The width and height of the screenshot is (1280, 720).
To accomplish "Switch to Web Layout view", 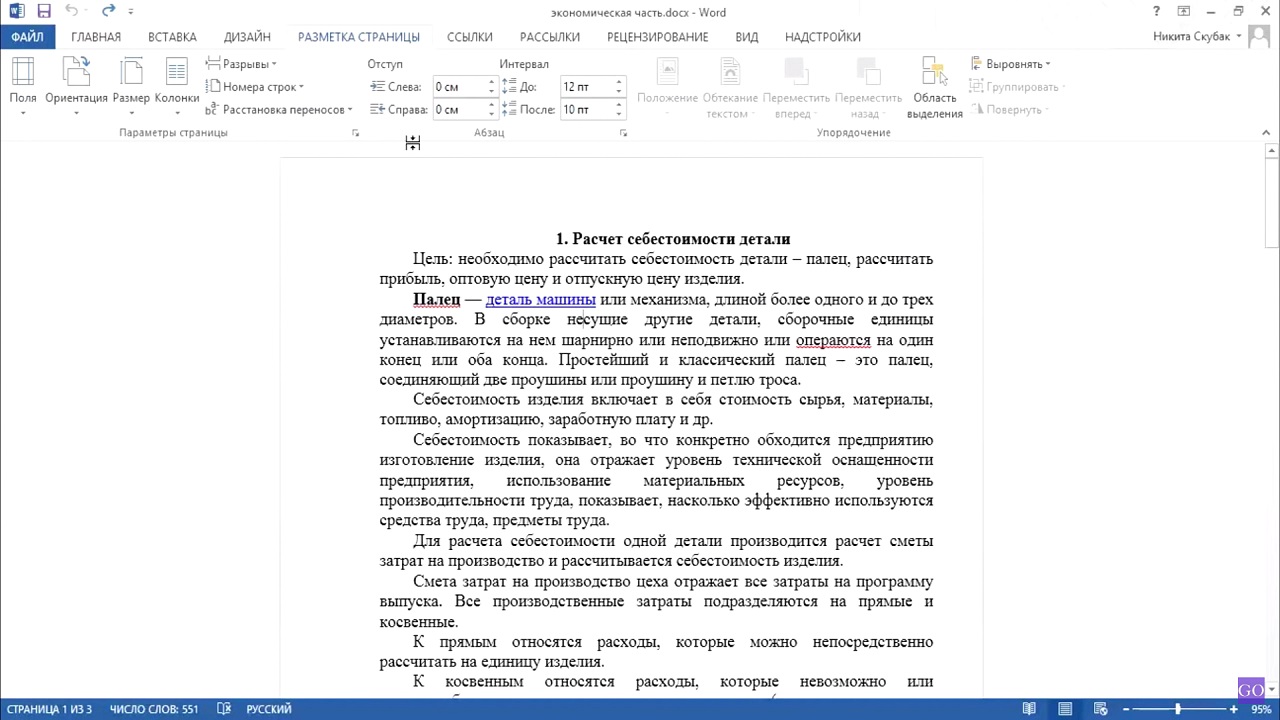I will (1102, 709).
